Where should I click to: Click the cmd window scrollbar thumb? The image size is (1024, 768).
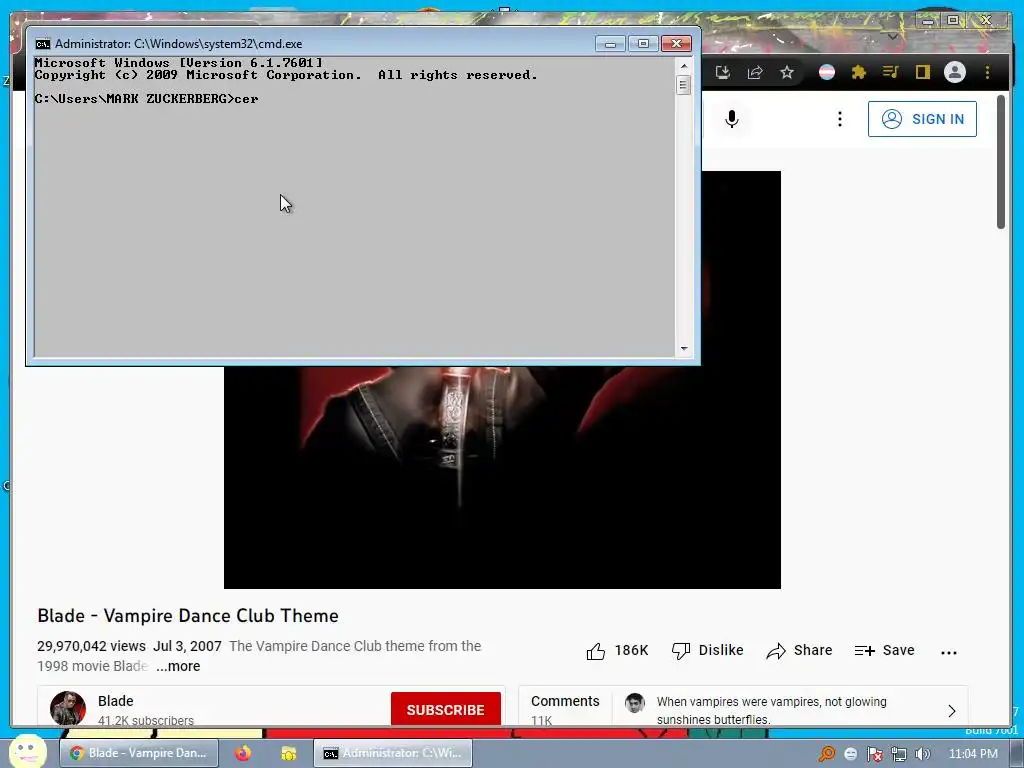click(x=684, y=85)
